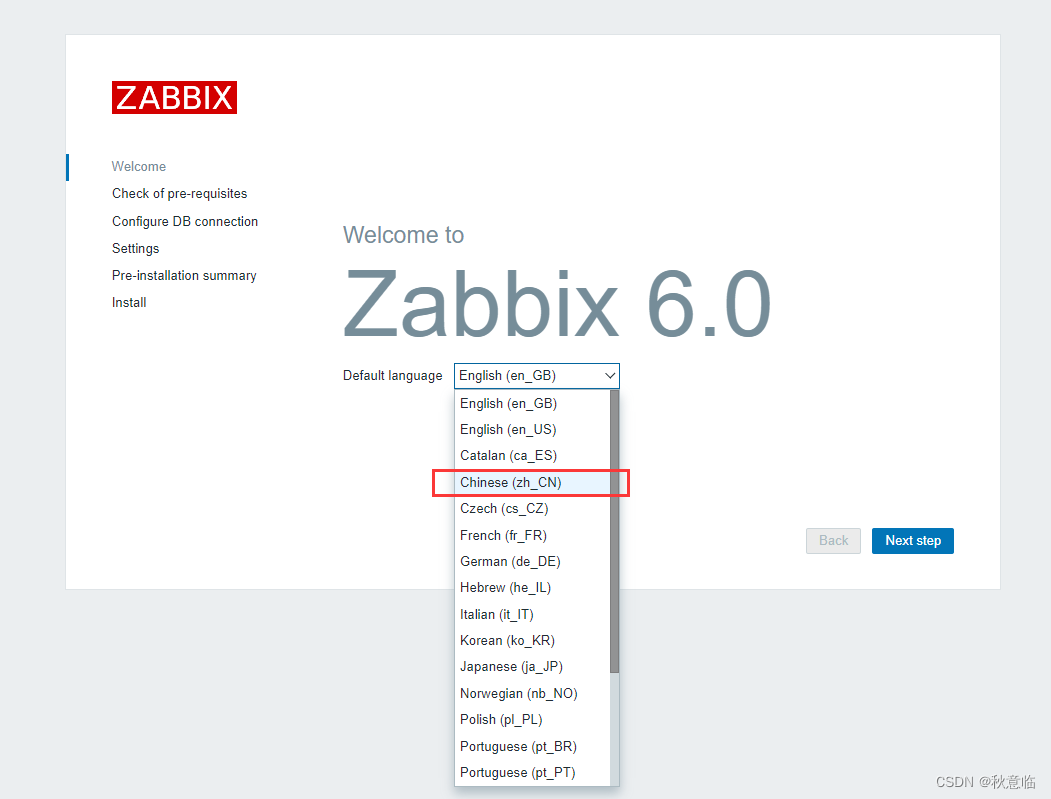
Task: Select the Install step in the sidebar
Action: (x=129, y=302)
